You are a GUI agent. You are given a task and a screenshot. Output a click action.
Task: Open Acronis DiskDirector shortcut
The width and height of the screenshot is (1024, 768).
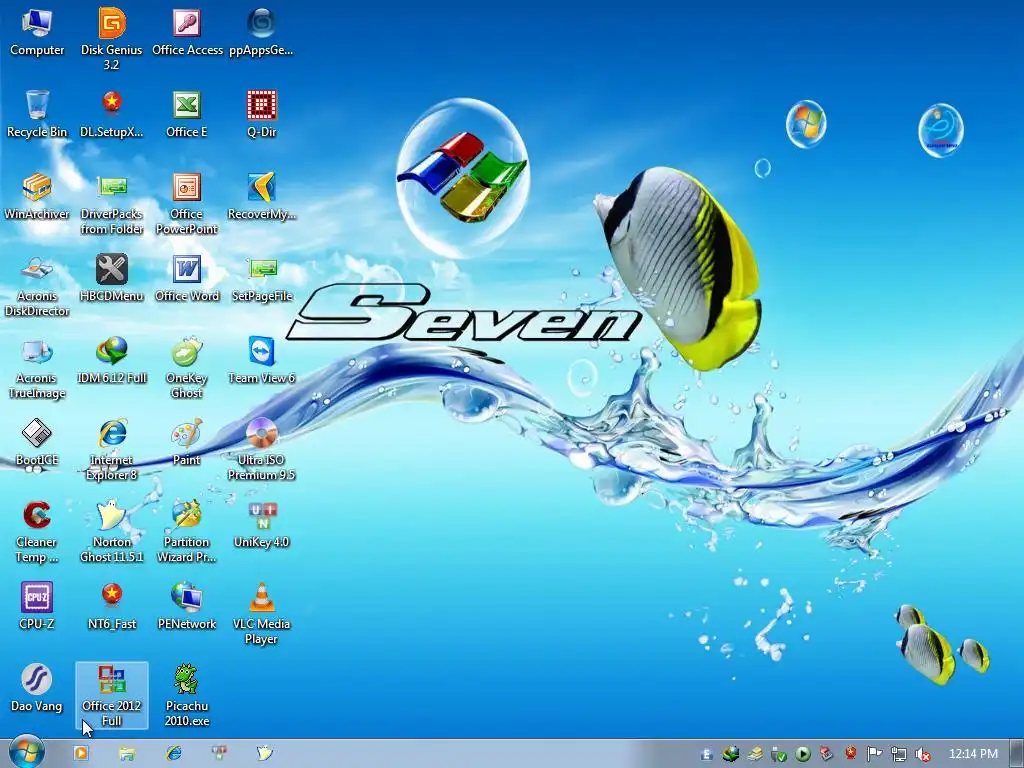37,285
